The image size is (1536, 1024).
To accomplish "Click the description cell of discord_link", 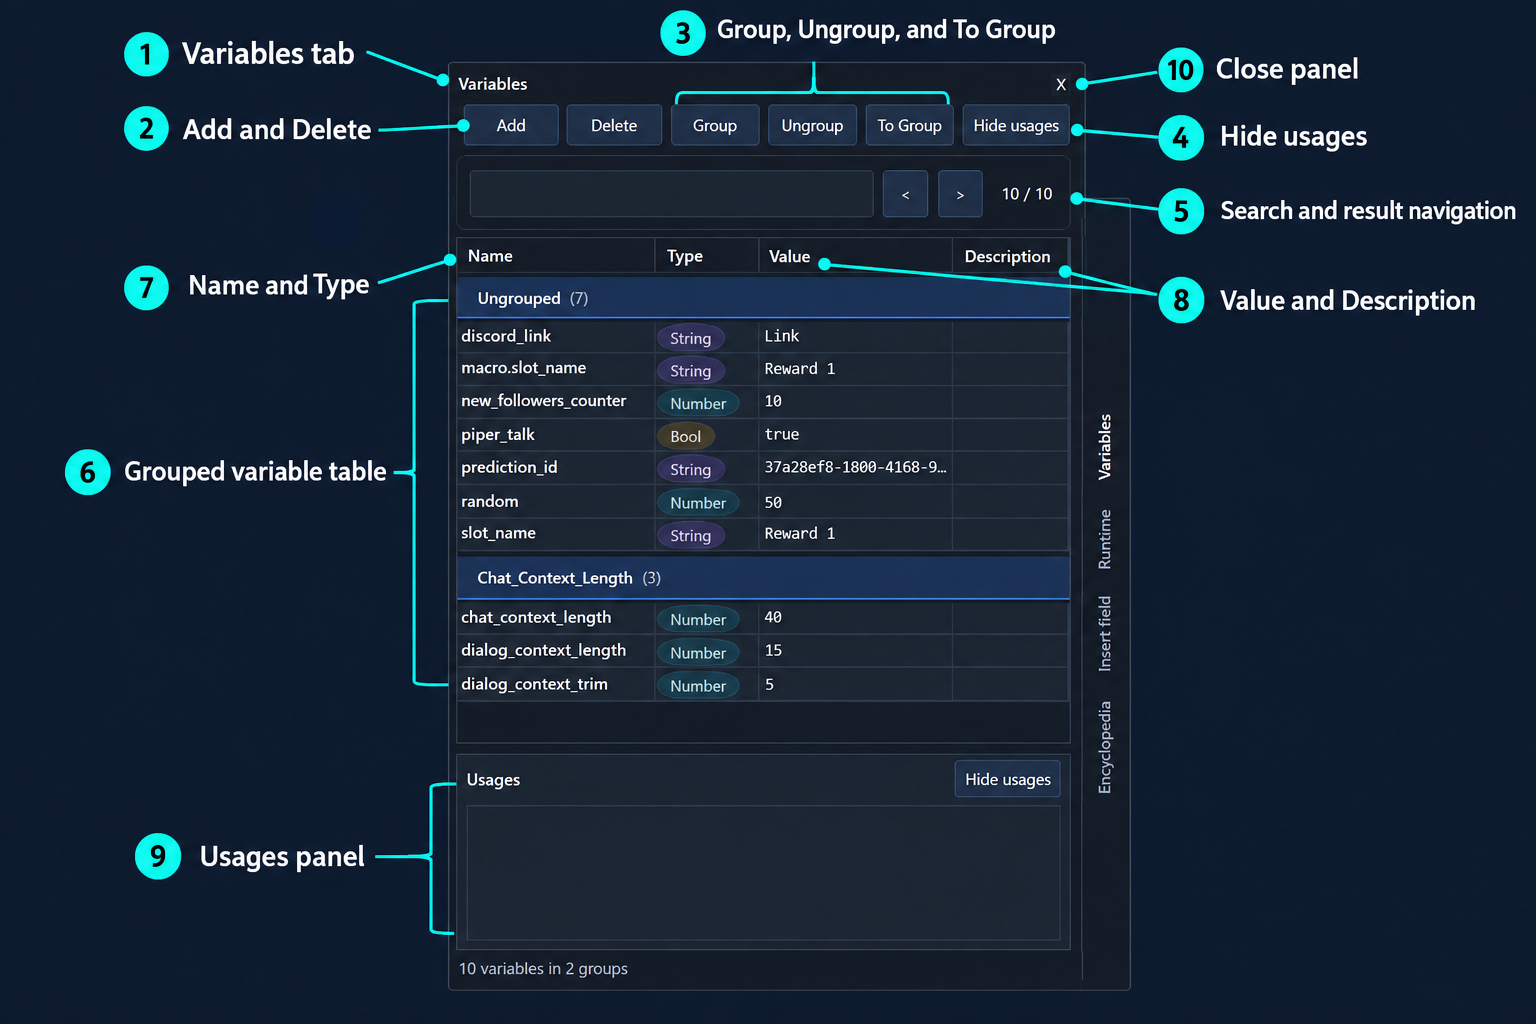I will 1010,336.
